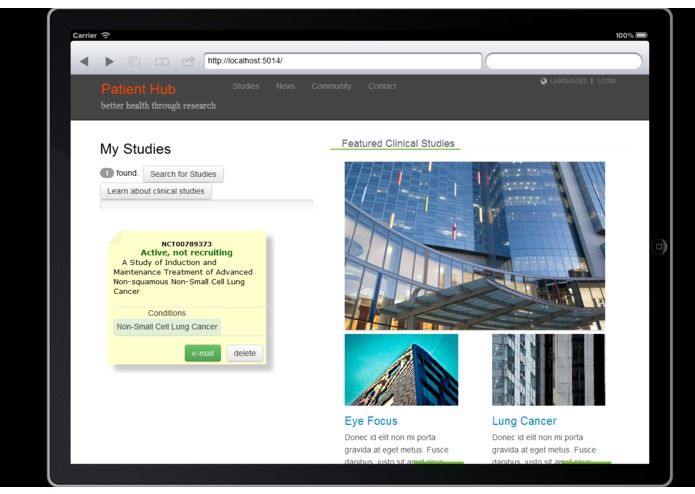Click the better health through research tagline
This screenshot has height=494, width=695.
point(158,105)
